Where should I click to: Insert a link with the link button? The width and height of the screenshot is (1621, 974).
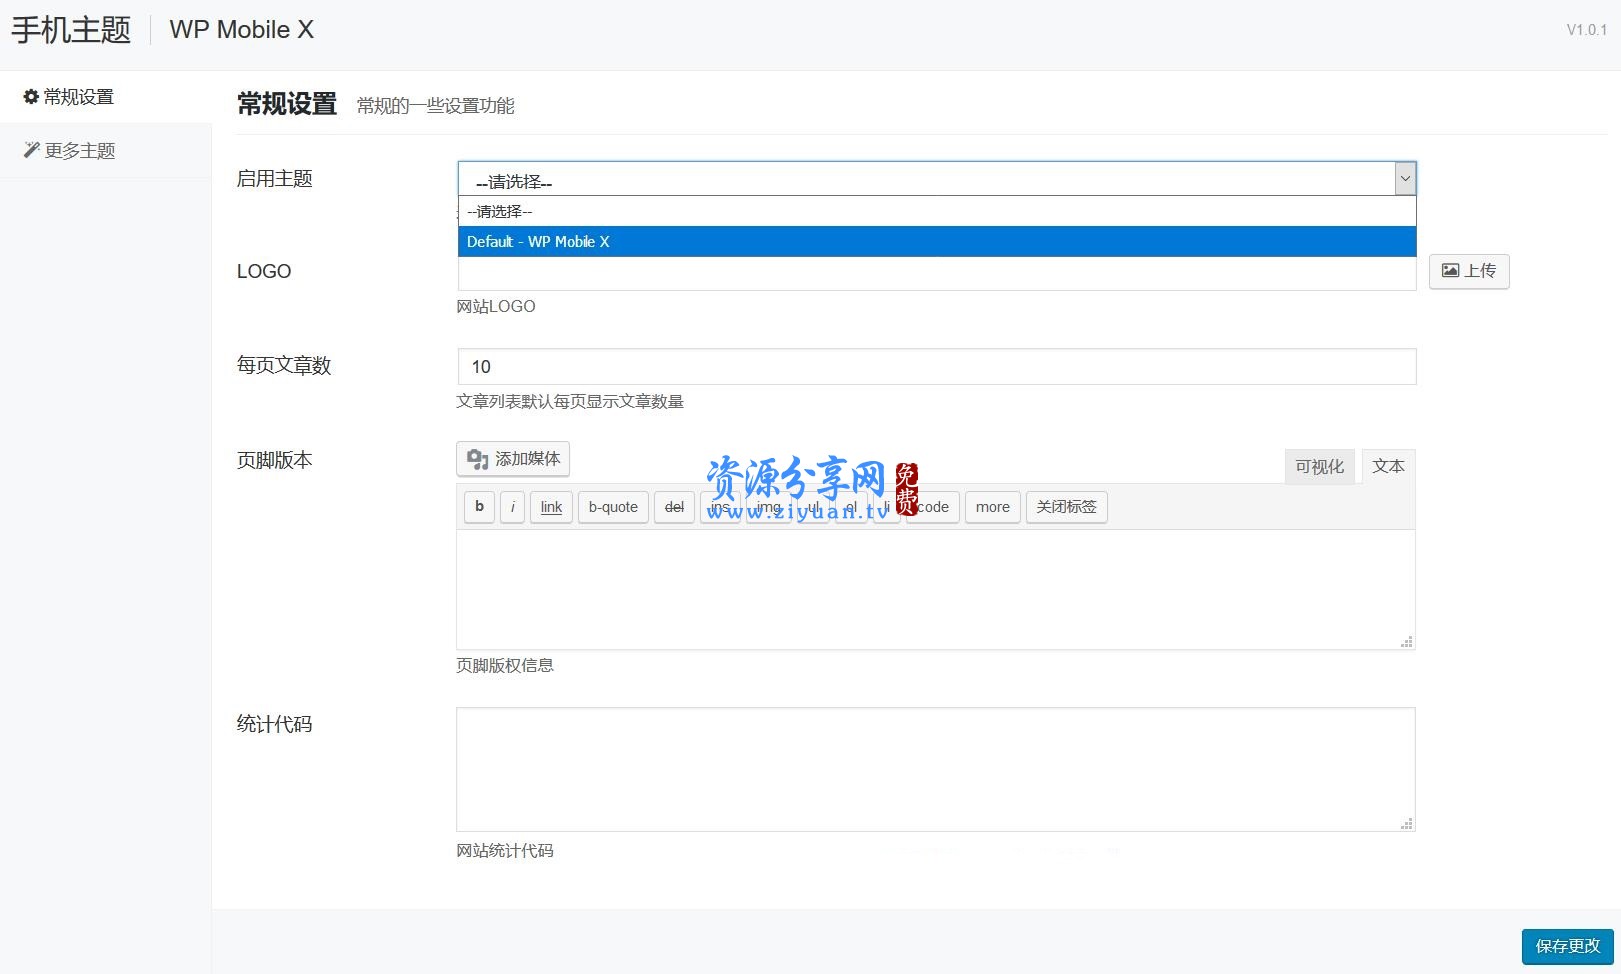[x=551, y=507]
